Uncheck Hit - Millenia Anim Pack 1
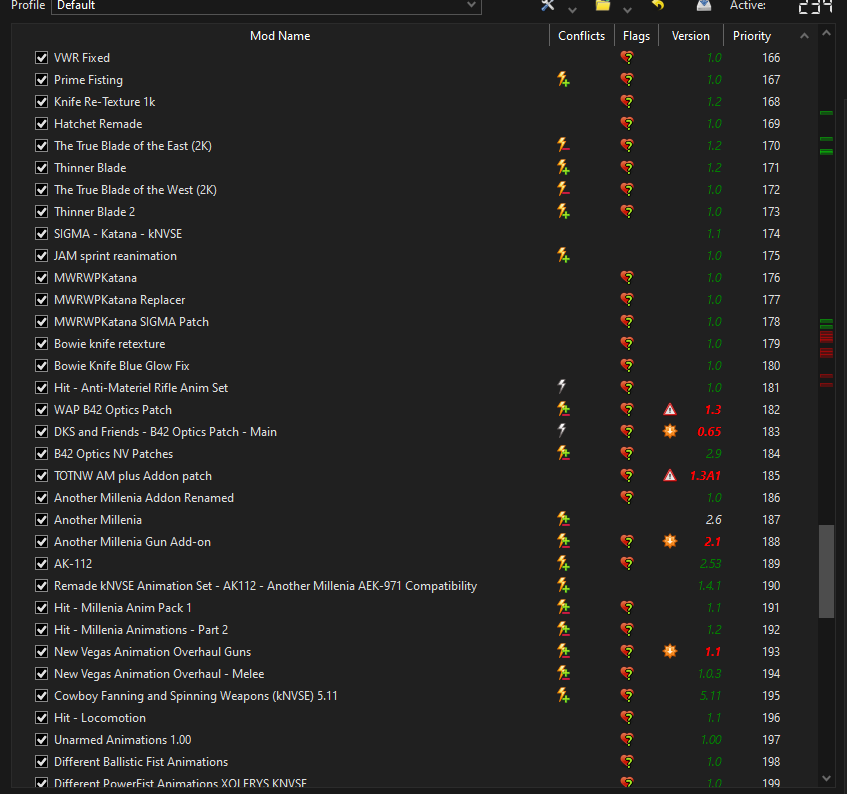 point(42,608)
